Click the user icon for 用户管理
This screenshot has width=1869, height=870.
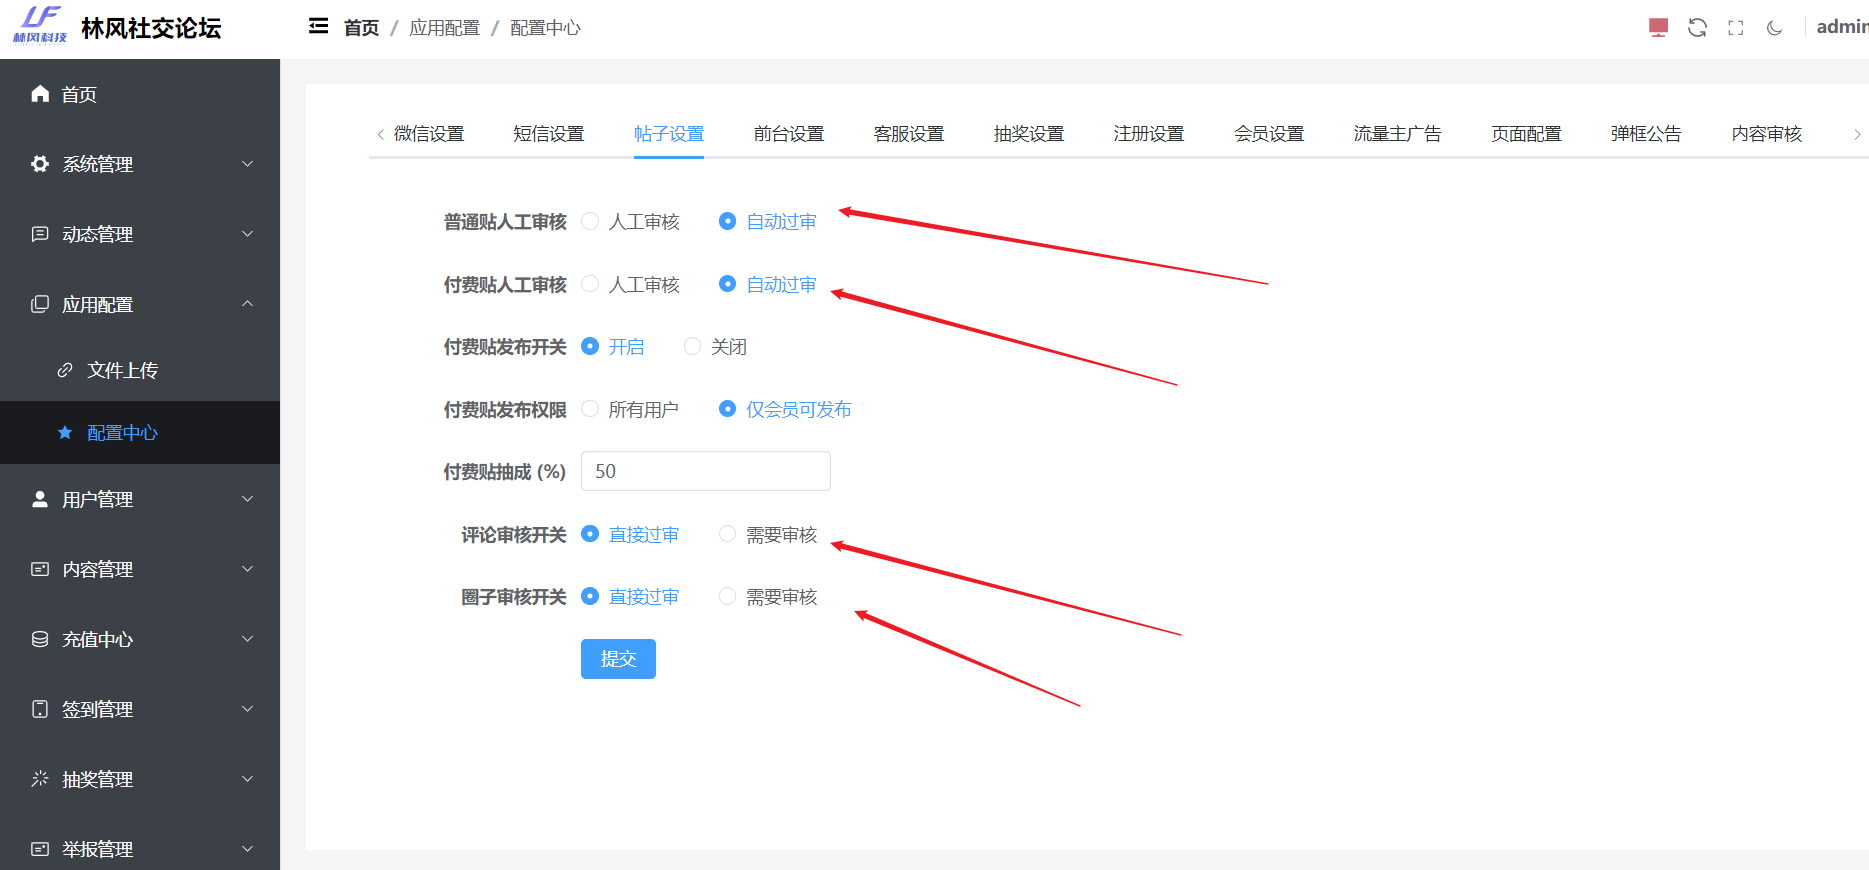pos(40,499)
